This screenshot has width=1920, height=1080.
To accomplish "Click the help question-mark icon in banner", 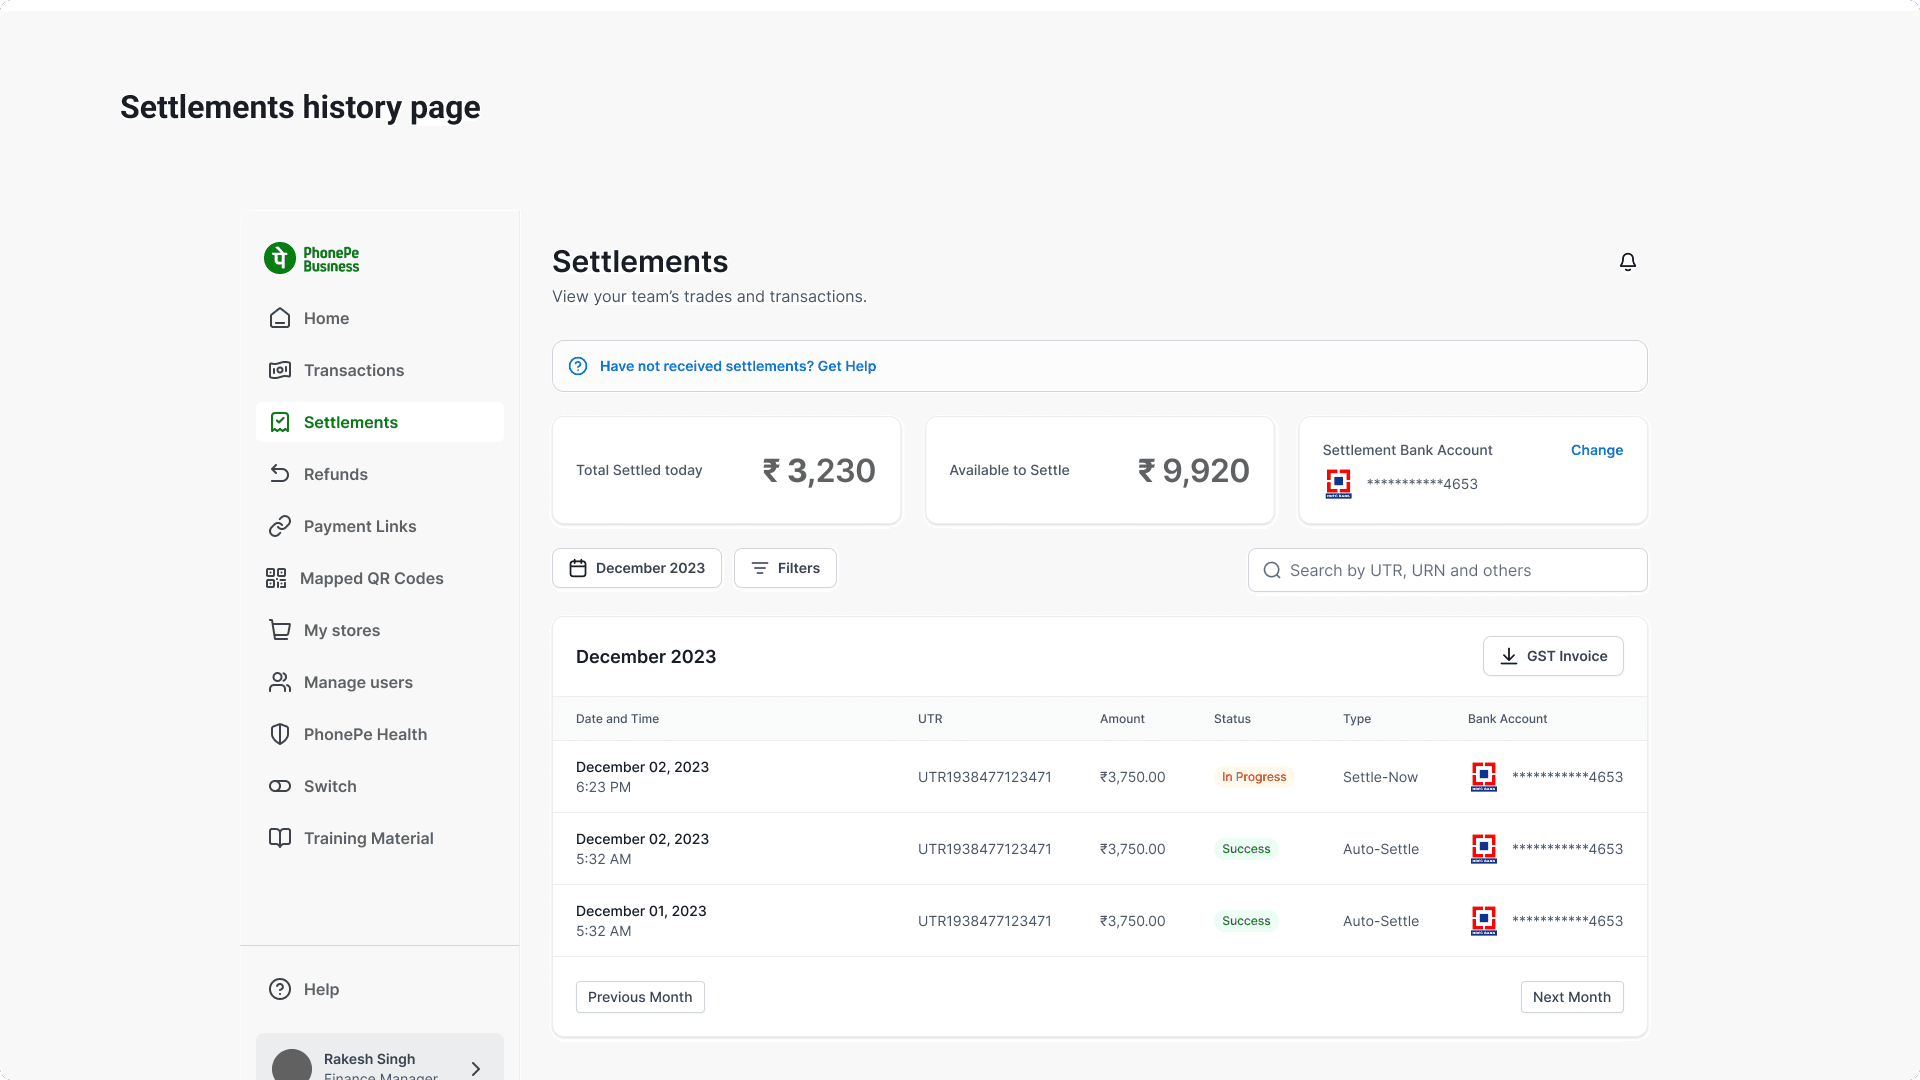I will [578, 366].
